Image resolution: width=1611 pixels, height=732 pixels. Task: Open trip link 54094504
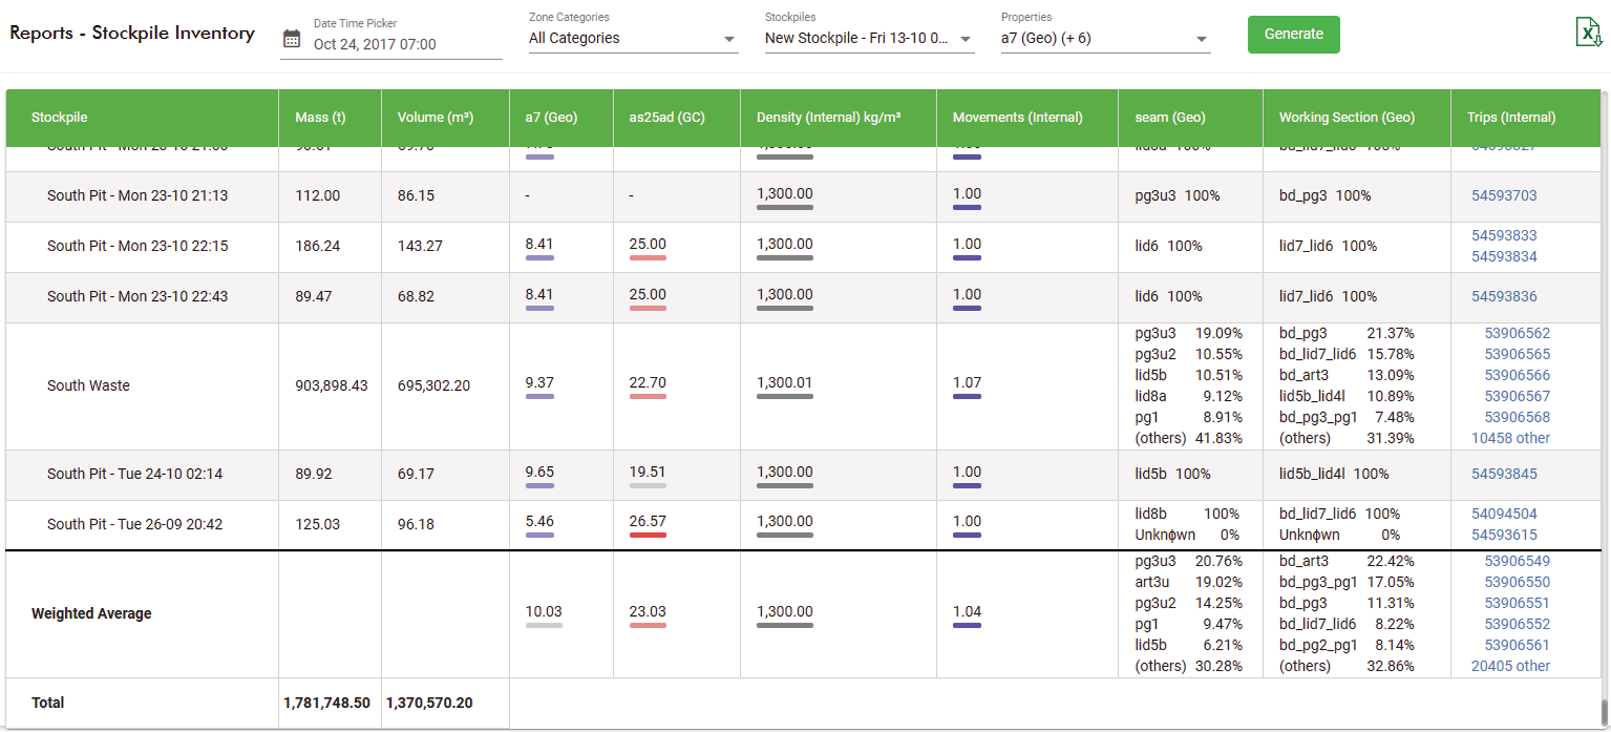coord(1504,514)
